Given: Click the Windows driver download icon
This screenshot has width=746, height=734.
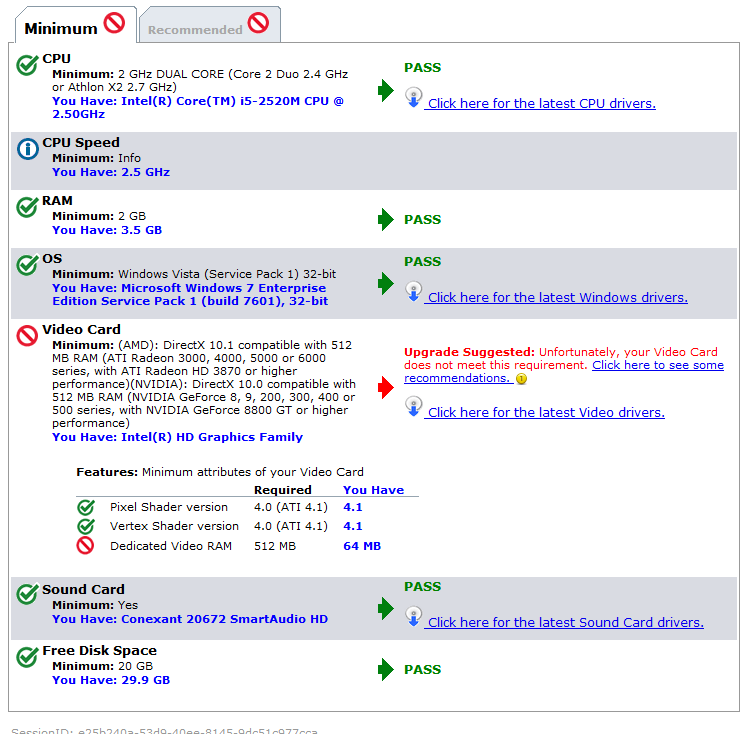Looking at the screenshot, I should tap(414, 292).
